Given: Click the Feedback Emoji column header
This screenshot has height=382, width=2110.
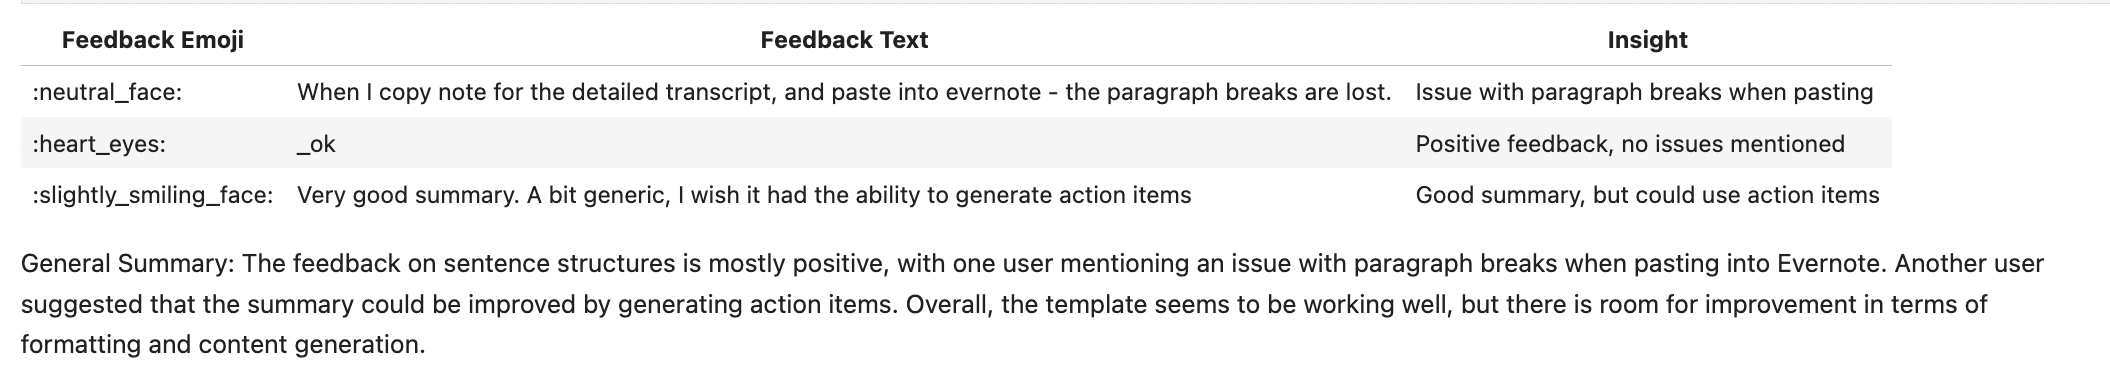Looking at the screenshot, I should click(x=152, y=40).
